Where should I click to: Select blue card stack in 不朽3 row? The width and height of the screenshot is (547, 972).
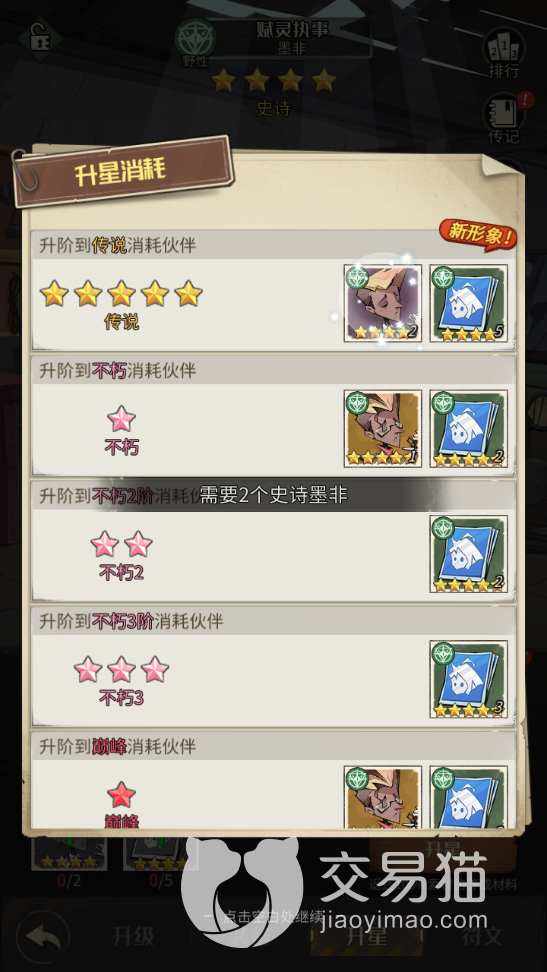468,679
